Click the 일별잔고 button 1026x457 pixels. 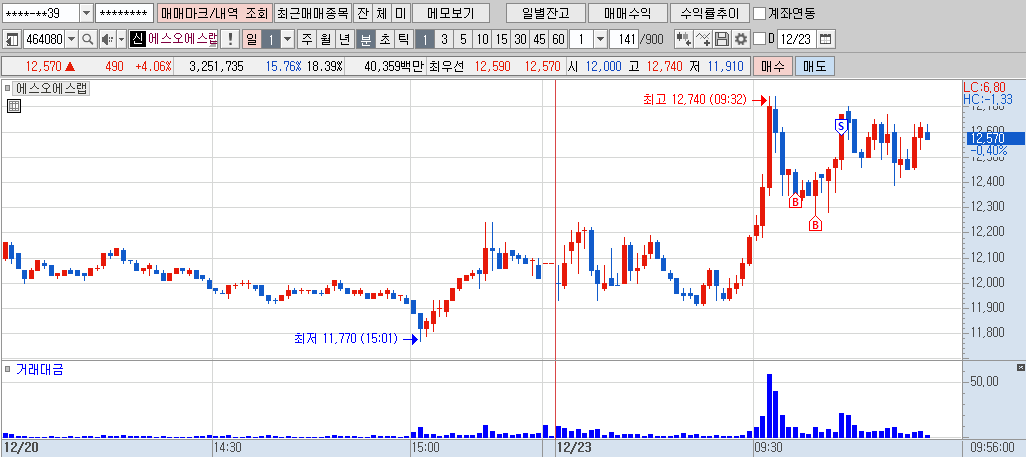click(546, 12)
